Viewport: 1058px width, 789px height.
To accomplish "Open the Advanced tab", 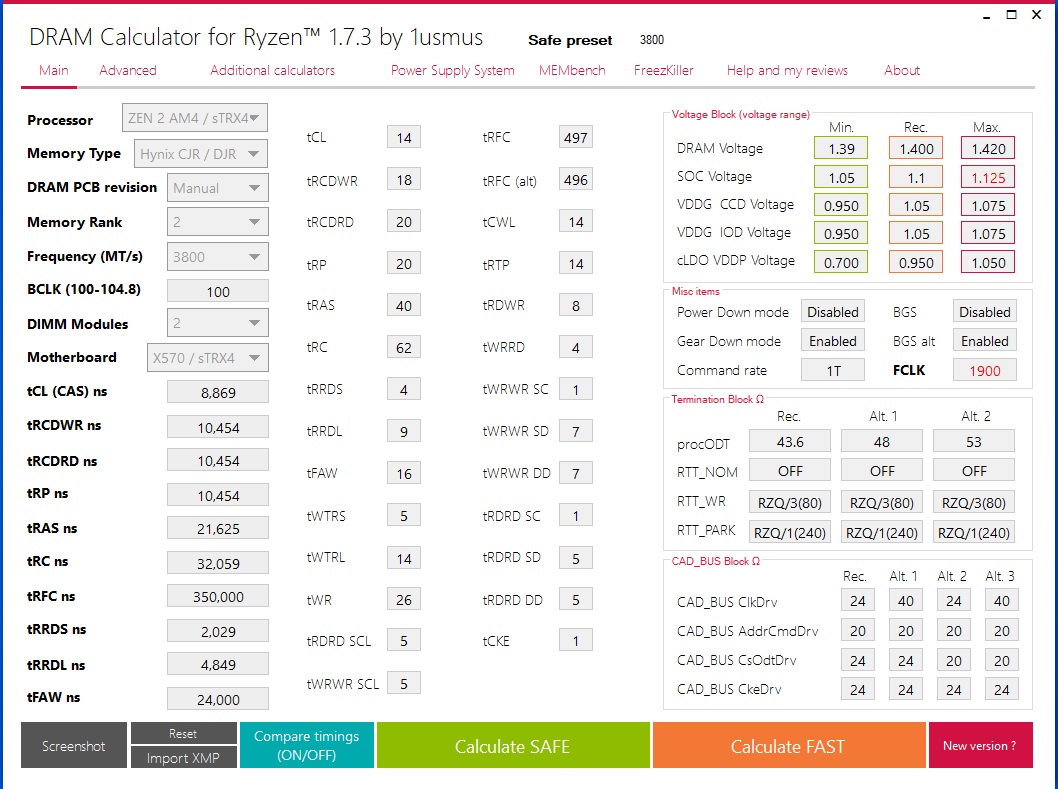I will (128, 70).
